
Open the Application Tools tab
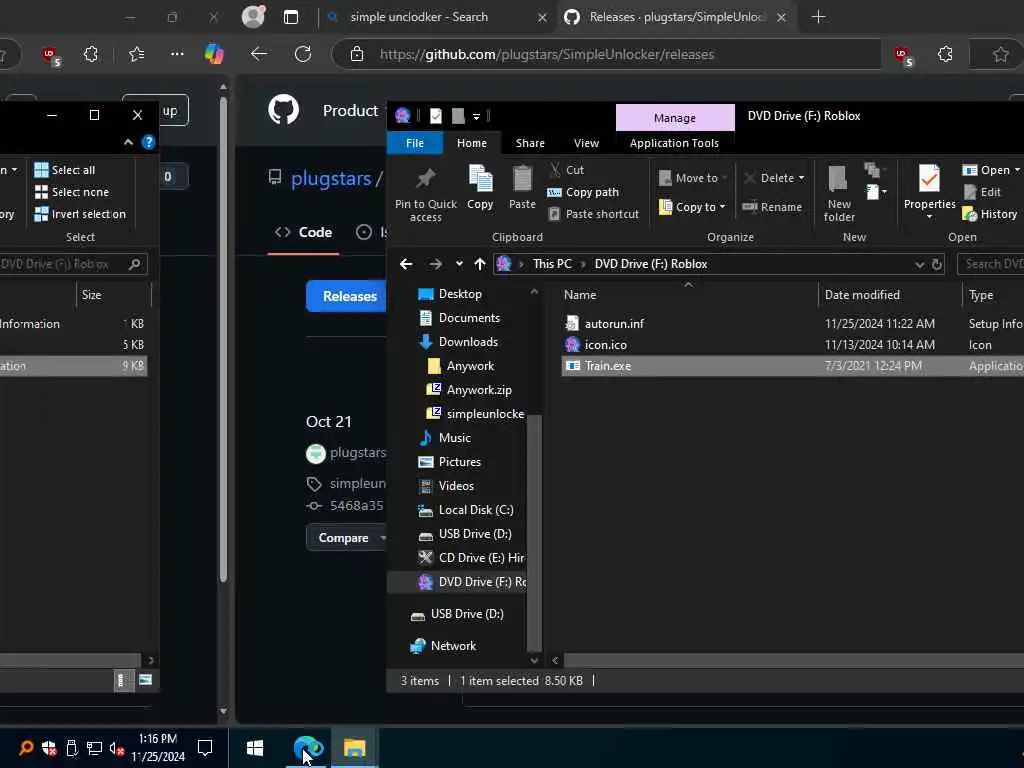click(x=674, y=143)
